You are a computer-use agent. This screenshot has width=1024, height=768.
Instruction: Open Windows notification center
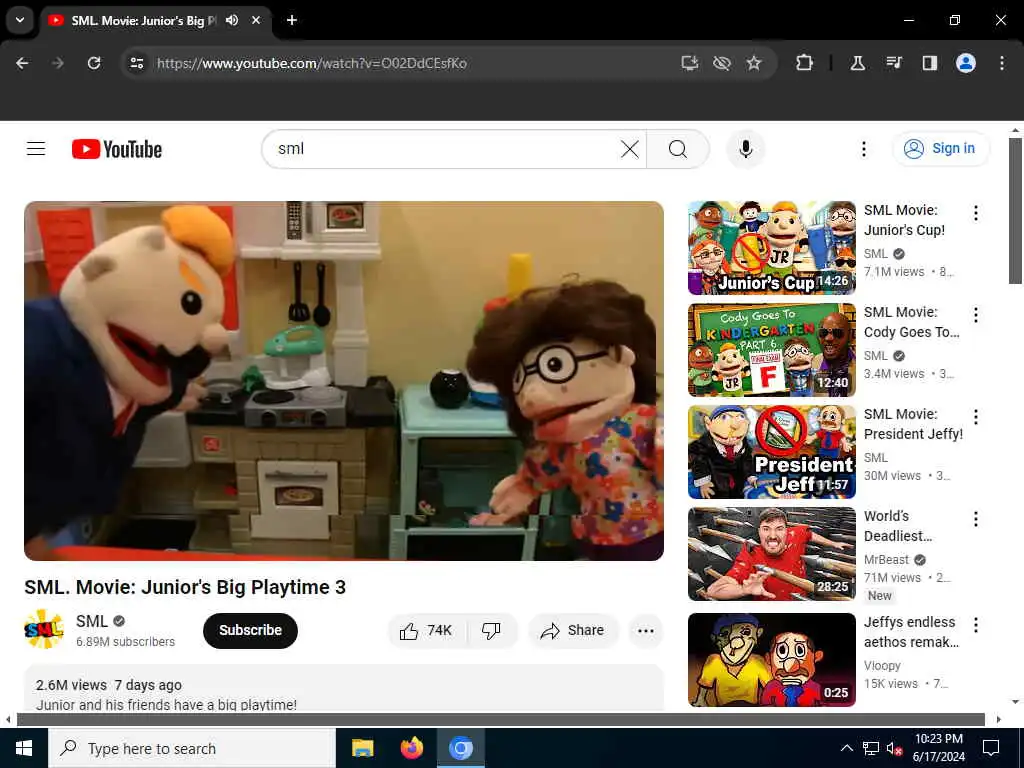pos(991,748)
